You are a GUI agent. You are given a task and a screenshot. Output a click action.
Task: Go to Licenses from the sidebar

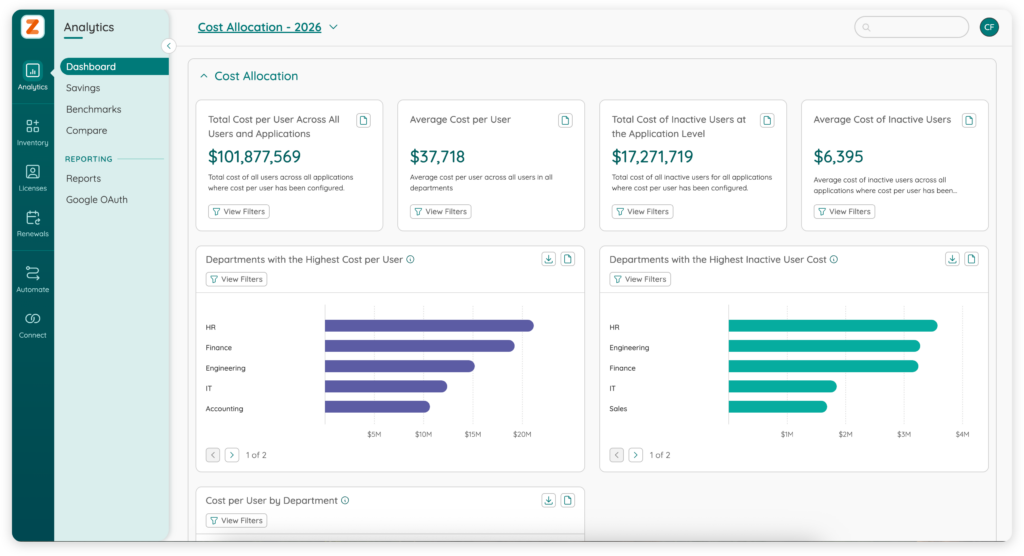tap(32, 177)
